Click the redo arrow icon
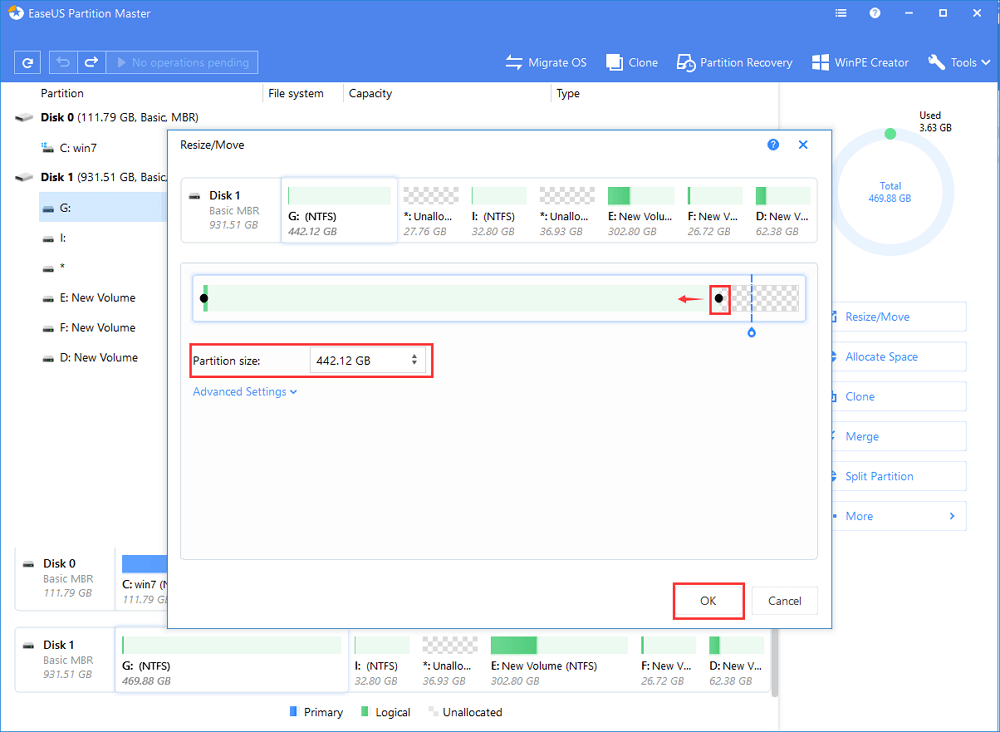The height and width of the screenshot is (732, 1000). [x=91, y=62]
